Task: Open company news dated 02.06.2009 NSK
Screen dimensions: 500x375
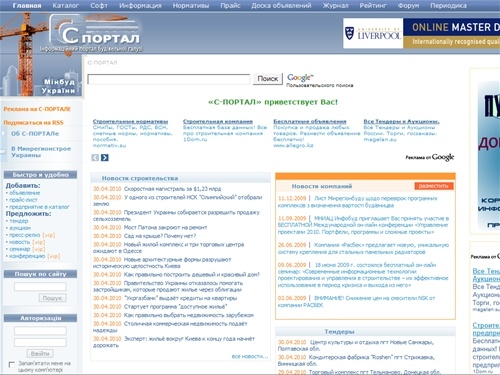Action: click(356, 301)
